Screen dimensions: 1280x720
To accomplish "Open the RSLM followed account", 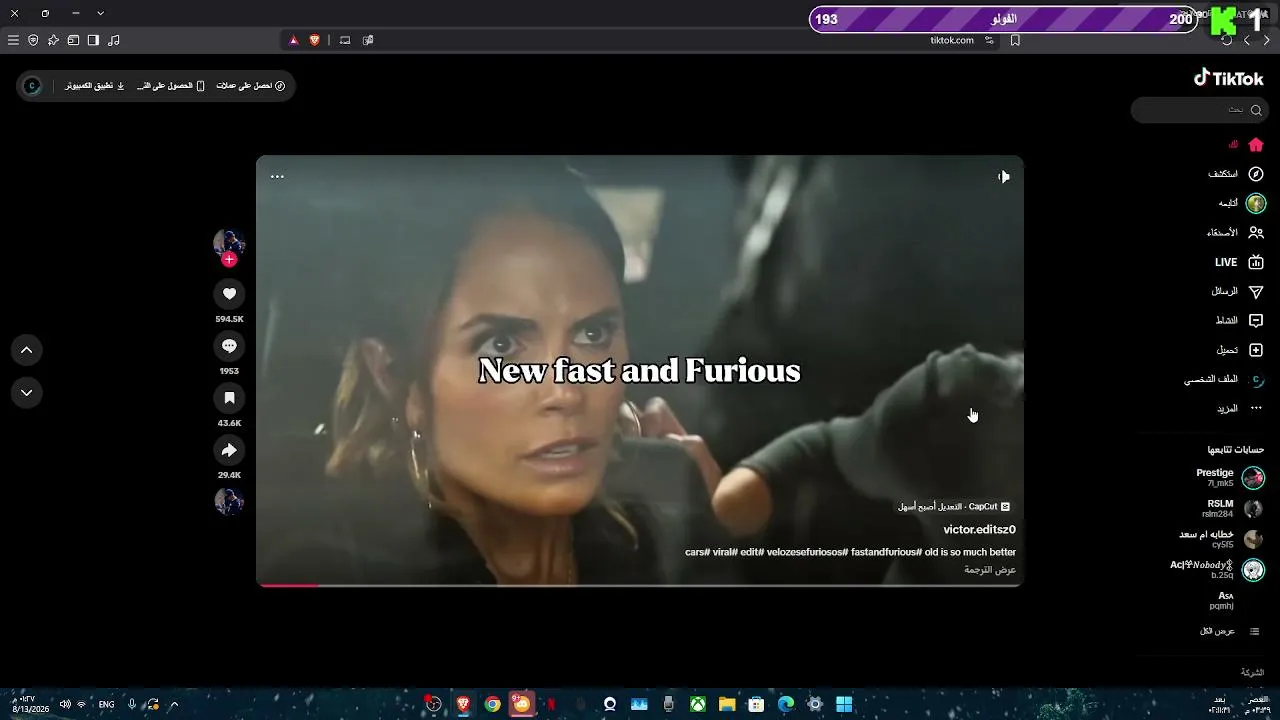I will 1233,508.
